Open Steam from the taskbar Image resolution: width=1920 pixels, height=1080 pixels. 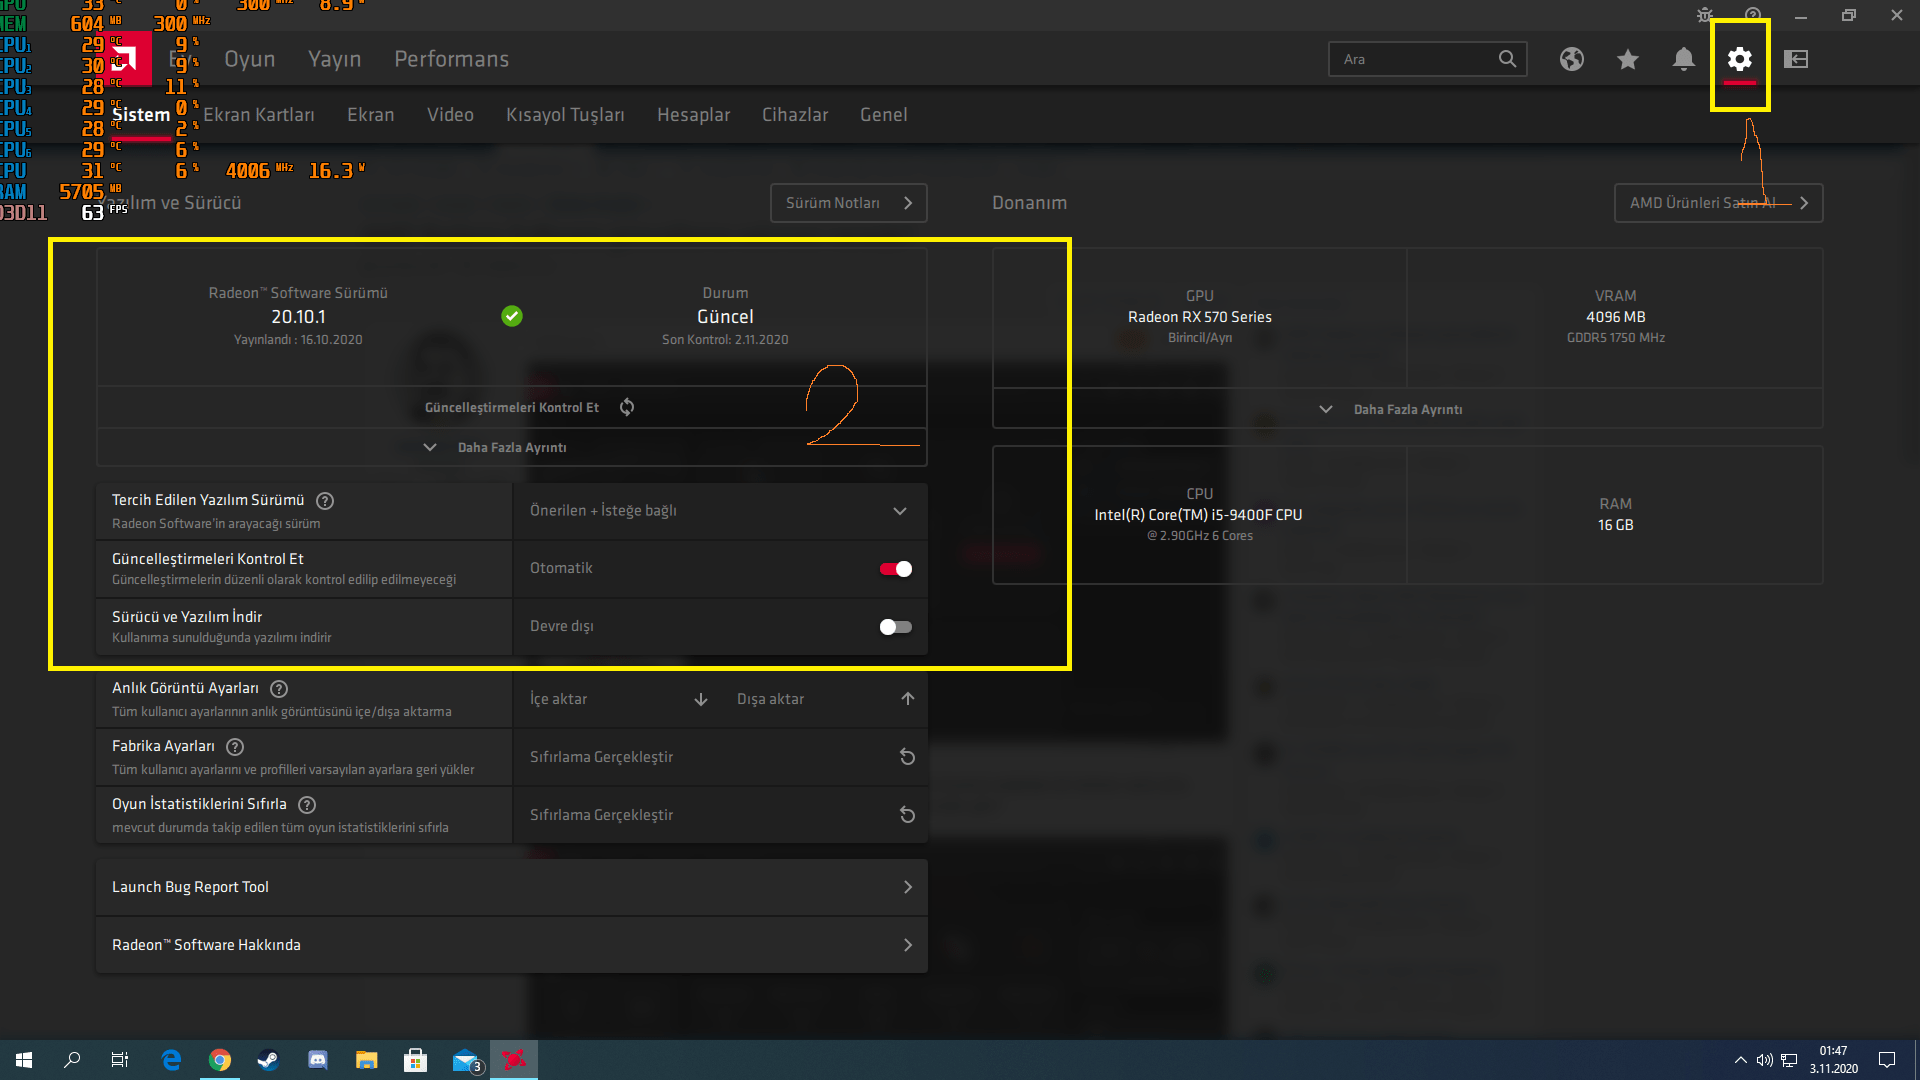point(268,1060)
